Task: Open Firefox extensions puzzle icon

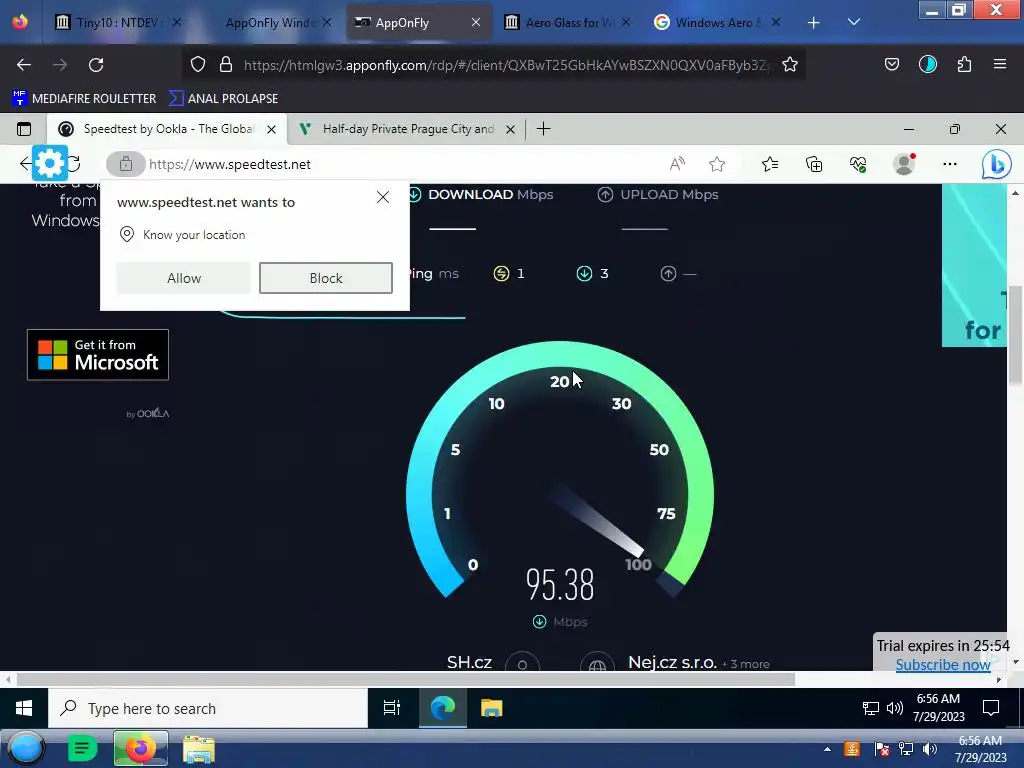Action: (965, 65)
